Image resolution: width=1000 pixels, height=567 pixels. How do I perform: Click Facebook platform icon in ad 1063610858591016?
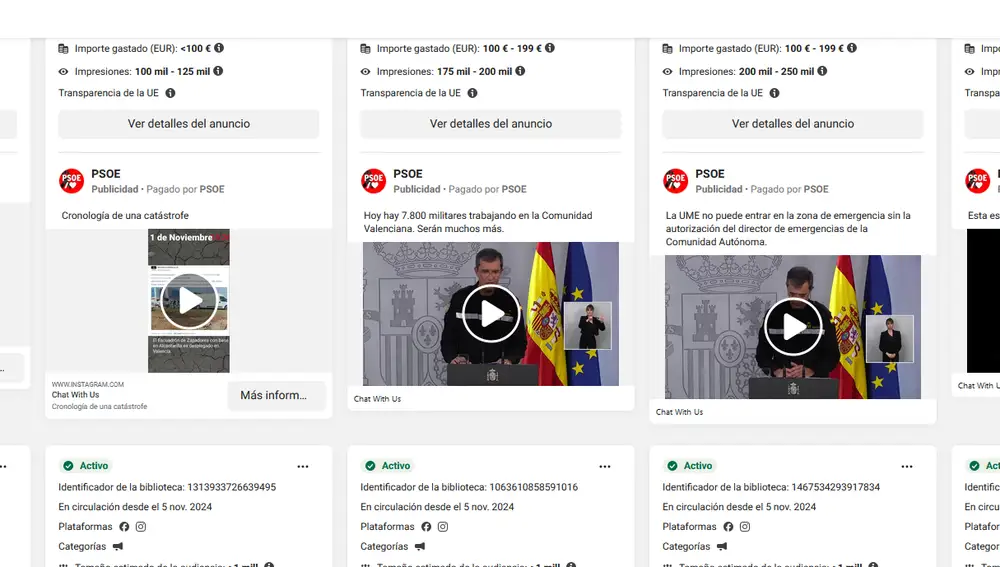click(426, 527)
